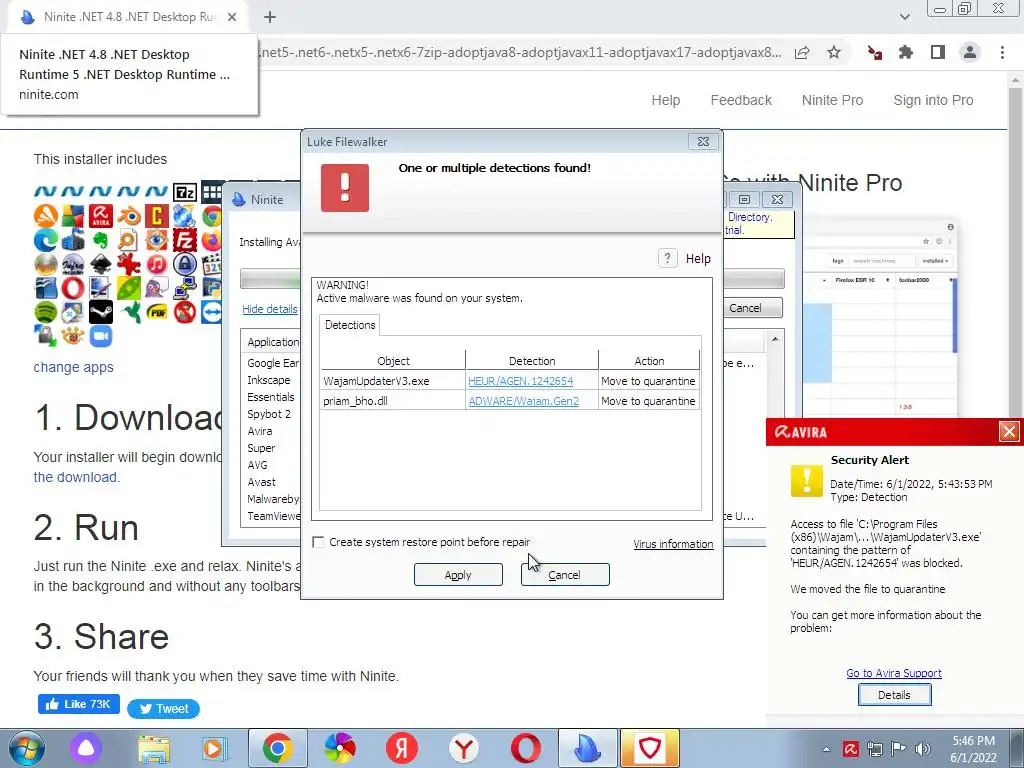Click Cancel in the Luke Filewalker dialog
The image size is (1024, 768).
565,575
